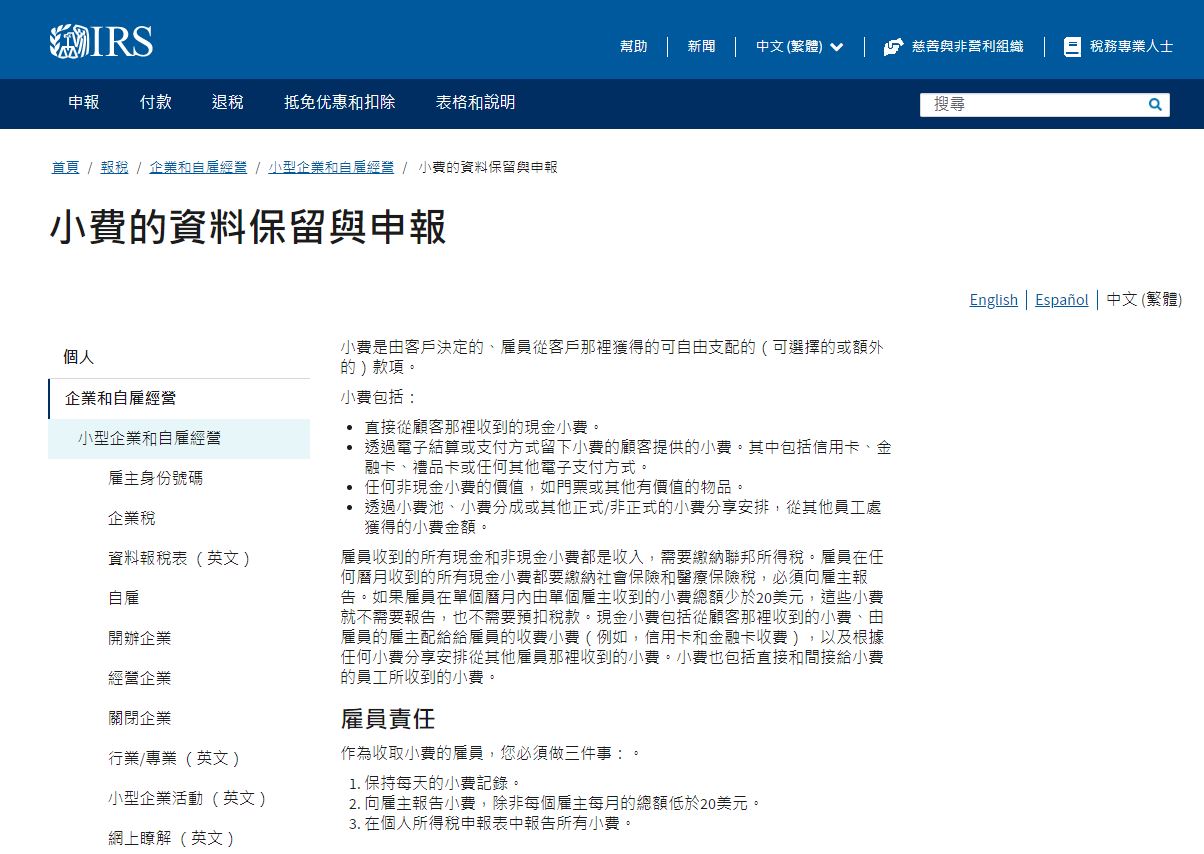Switch page language to English

tap(993, 300)
